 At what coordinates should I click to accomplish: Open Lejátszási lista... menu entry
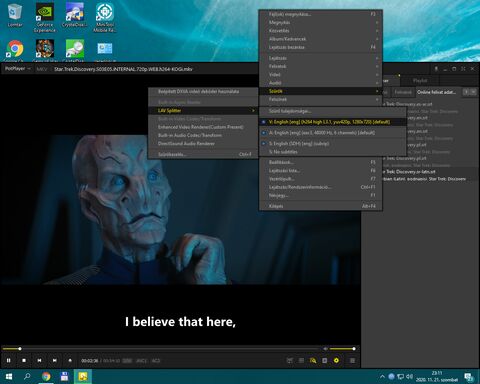pos(321,171)
